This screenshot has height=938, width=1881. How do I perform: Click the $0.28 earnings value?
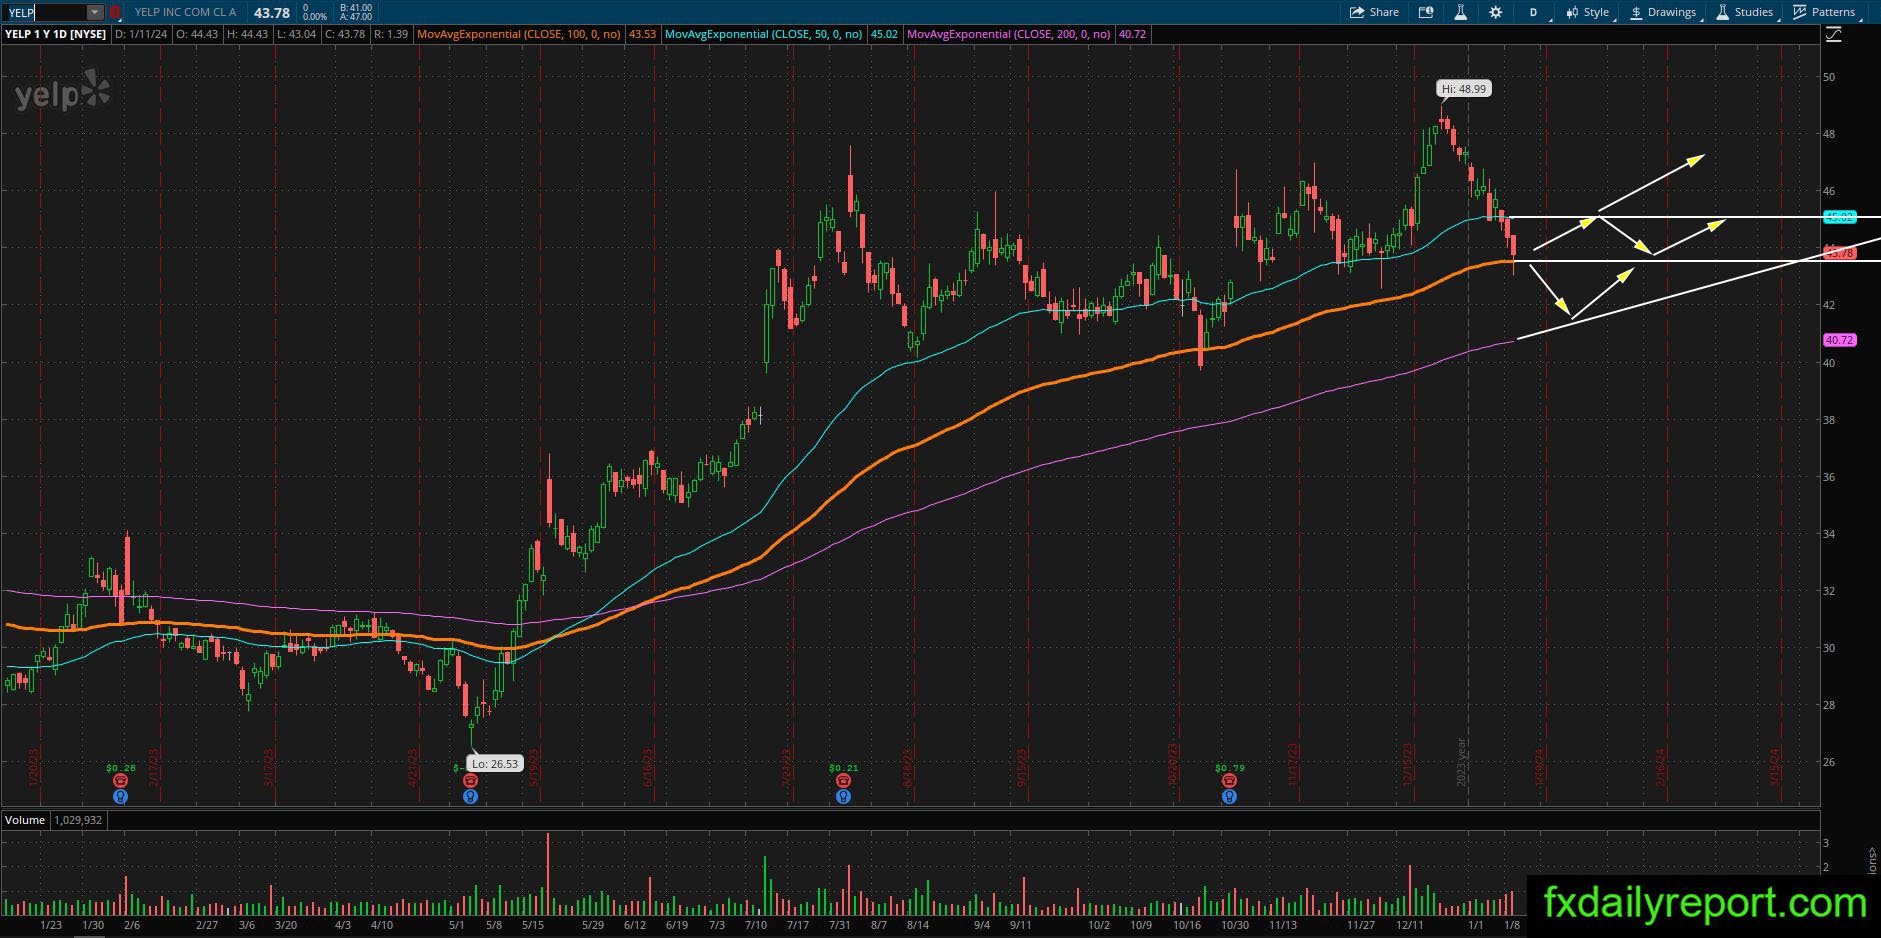click(x=120, y=768)
